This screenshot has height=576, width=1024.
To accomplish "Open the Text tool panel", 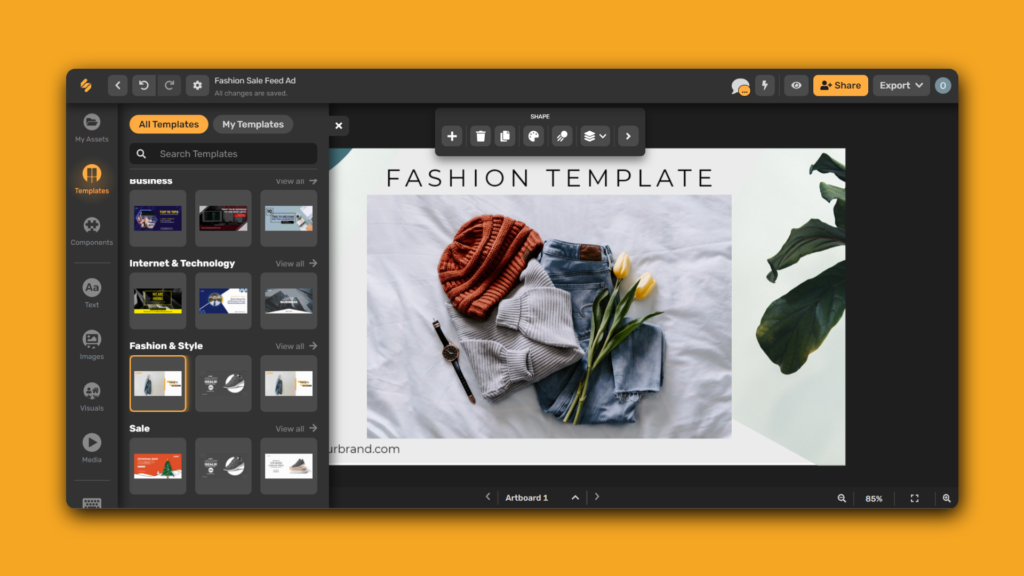I will point(91,293).
